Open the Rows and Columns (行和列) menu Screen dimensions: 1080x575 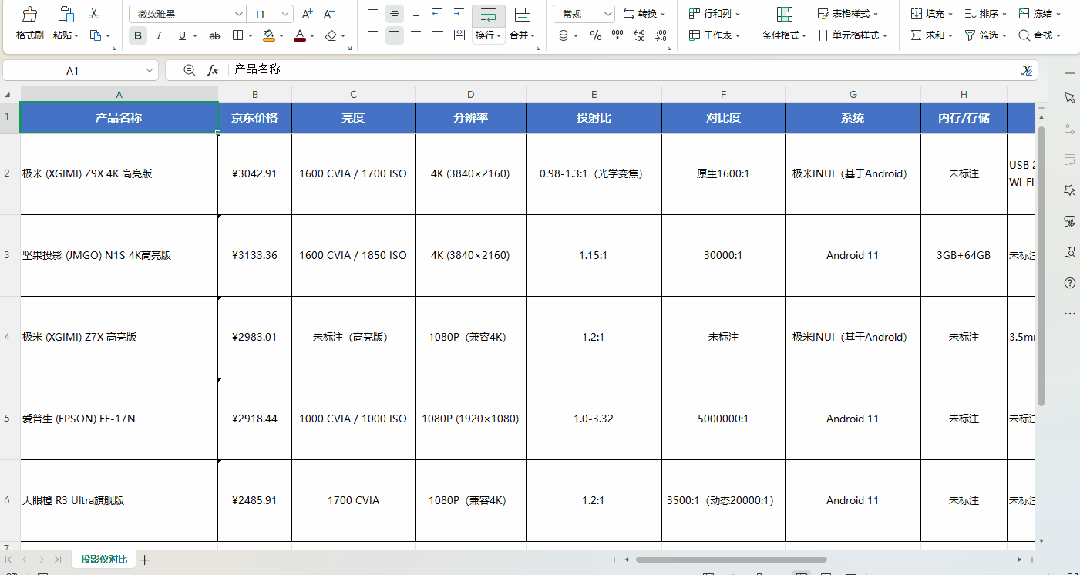714,14
